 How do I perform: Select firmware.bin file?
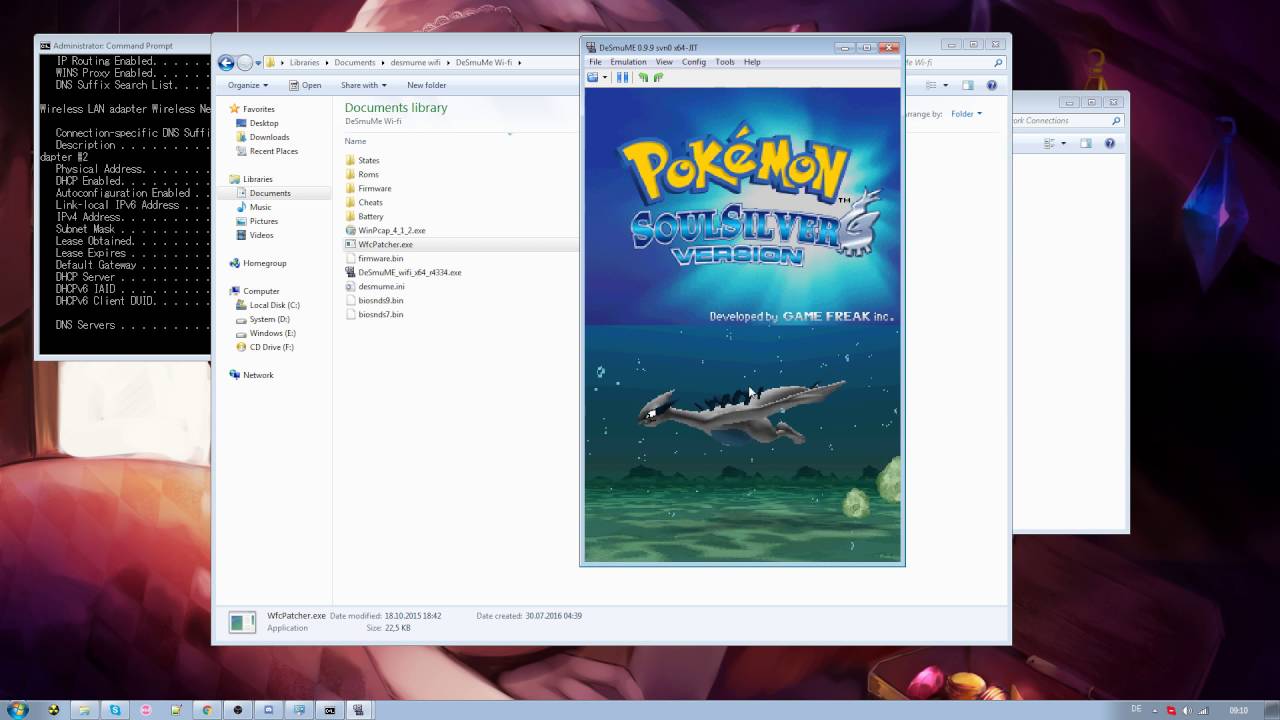click(380, 258)
